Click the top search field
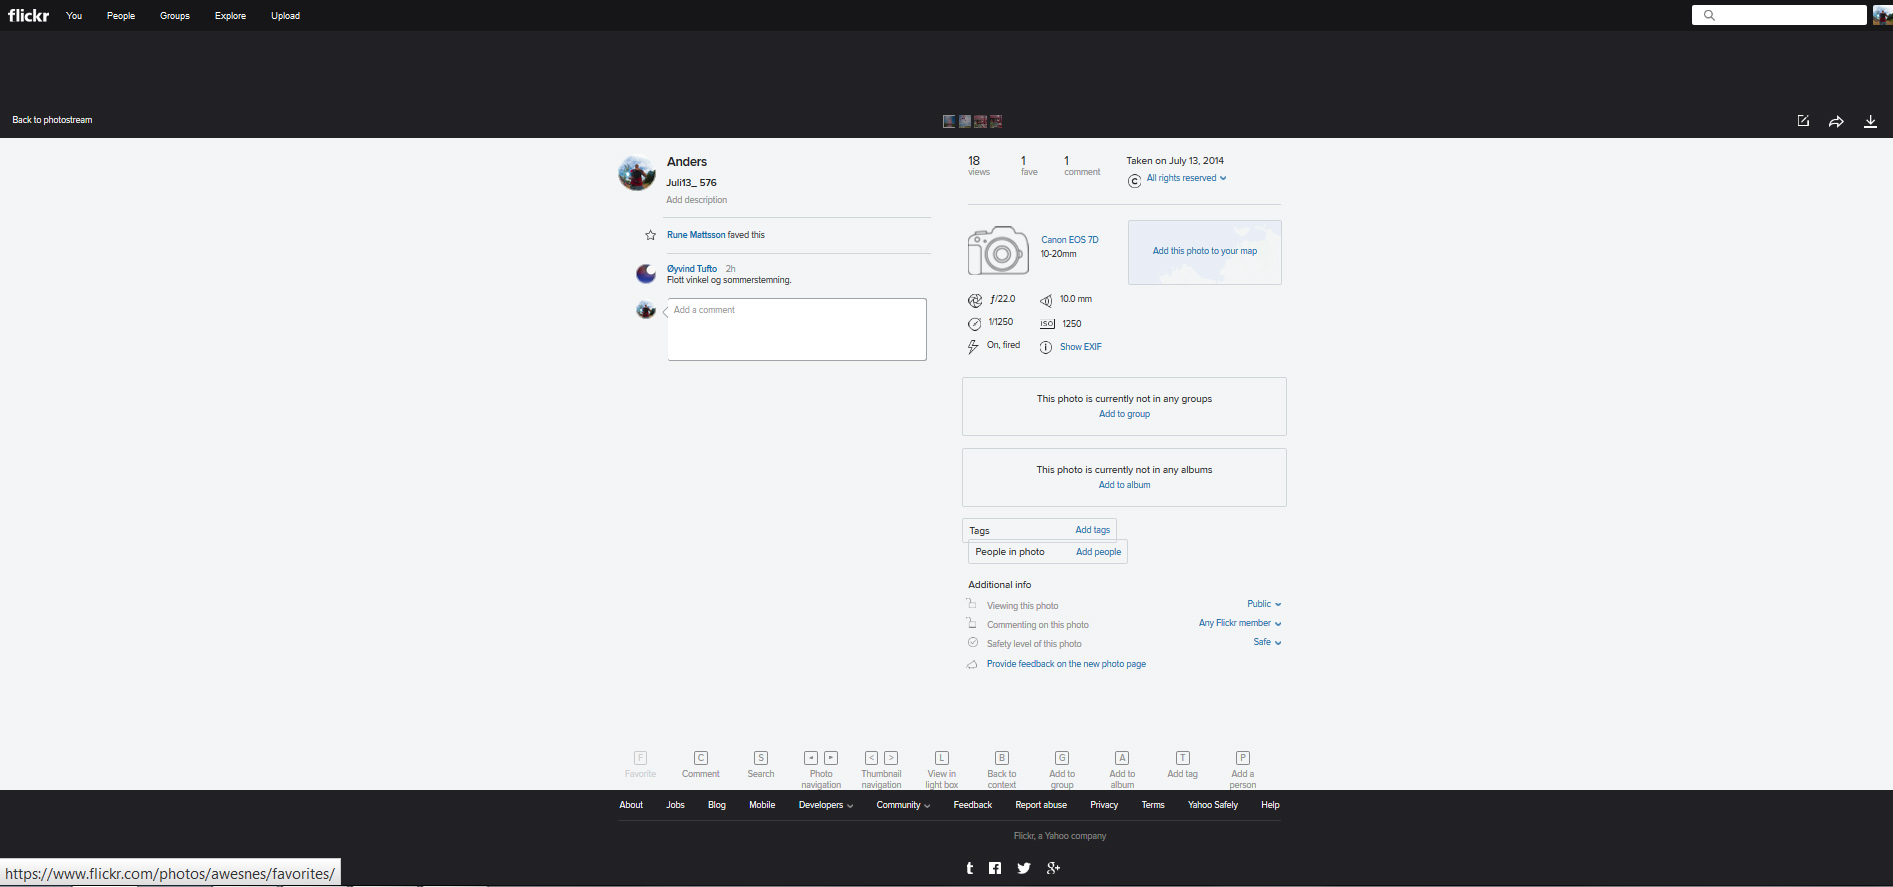This screenshot has height=887, width=1893. tap(1779, 15)
